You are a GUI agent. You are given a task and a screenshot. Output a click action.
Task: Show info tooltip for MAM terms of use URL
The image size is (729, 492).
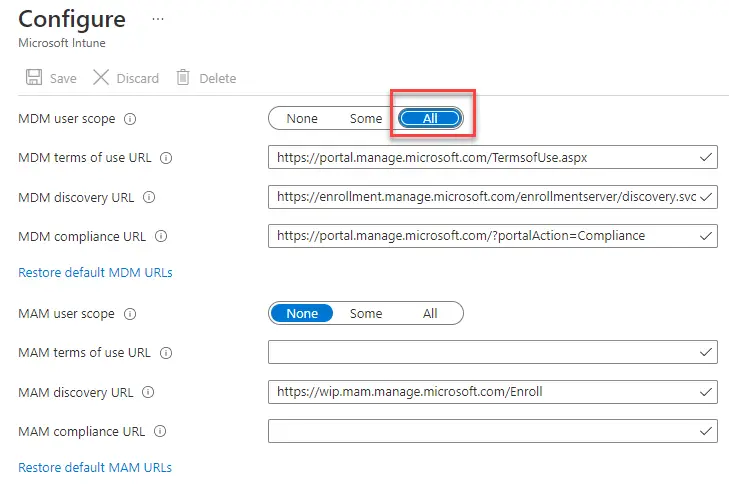click(x=166, y=353)
